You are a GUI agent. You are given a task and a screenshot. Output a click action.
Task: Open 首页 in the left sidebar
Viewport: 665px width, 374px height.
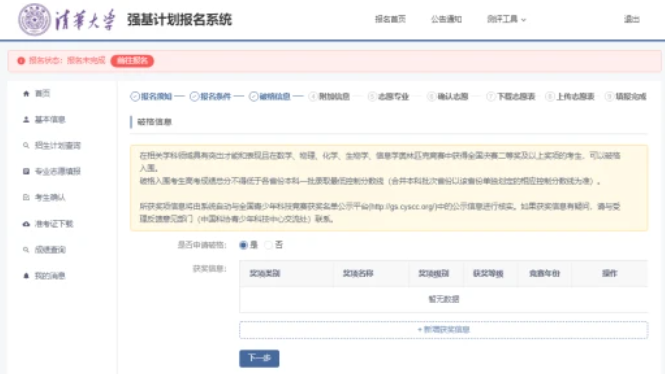pyautogui.click(x=42, y=93)
